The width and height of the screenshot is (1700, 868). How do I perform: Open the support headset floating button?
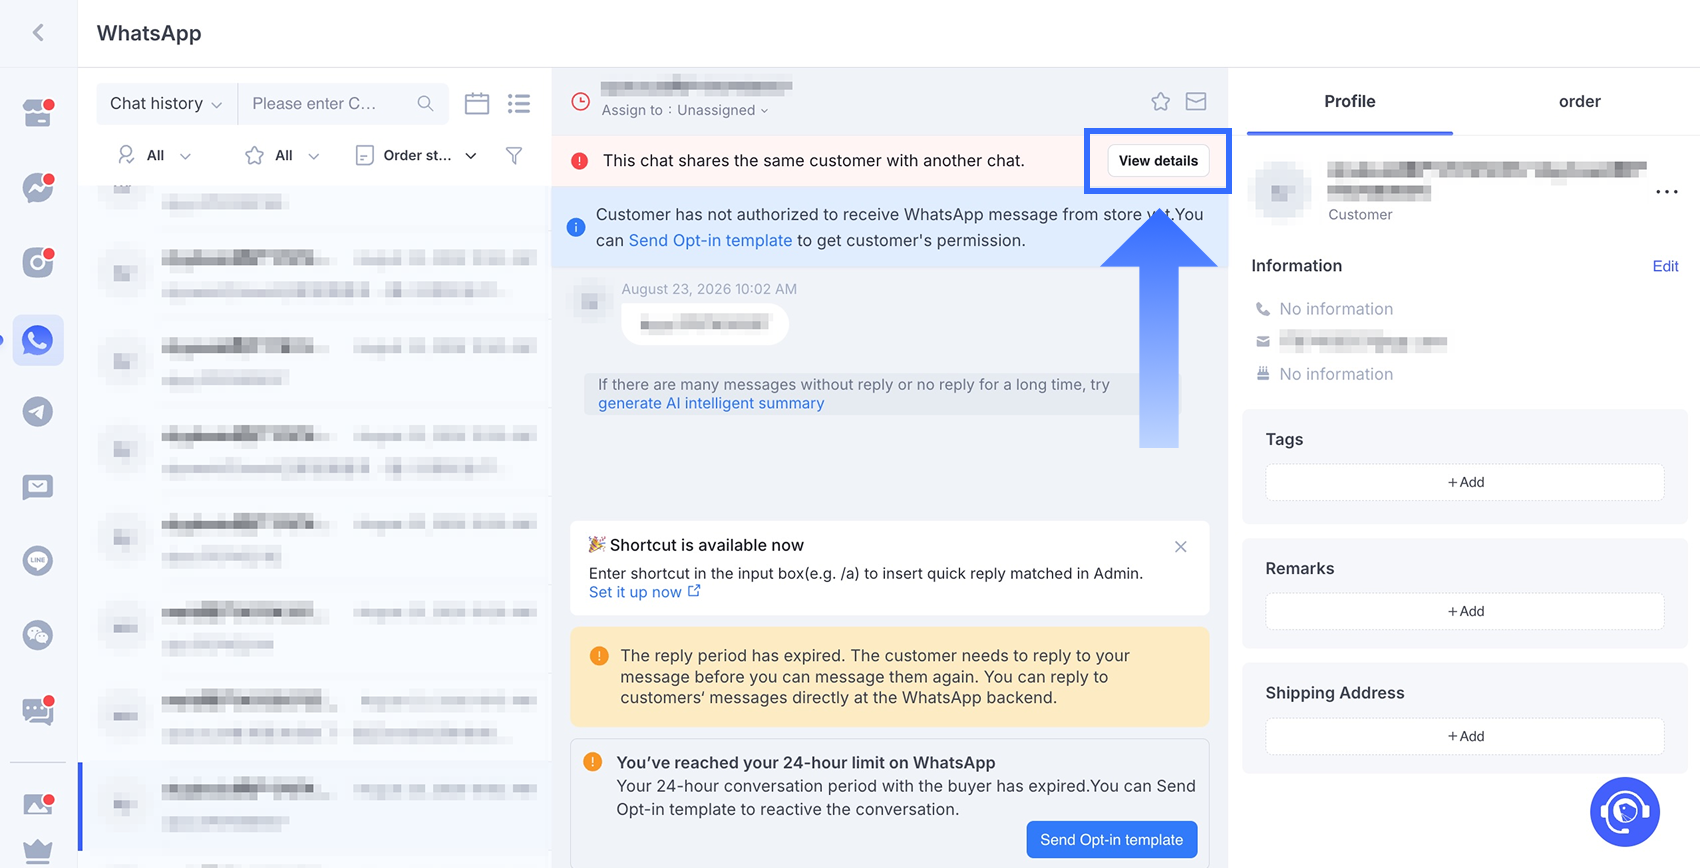click(1625, 812)
